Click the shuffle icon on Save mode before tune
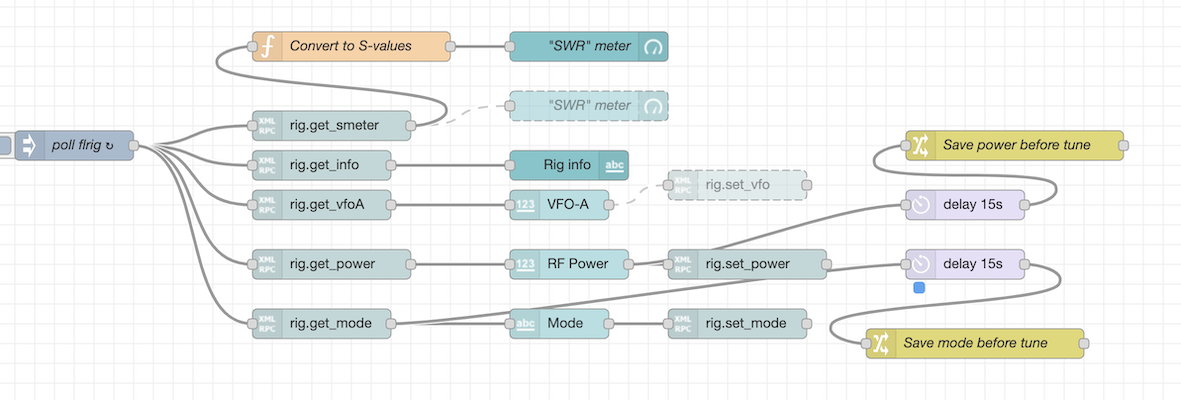Viewport: 1181px width, 400px height. click(880, 343)
